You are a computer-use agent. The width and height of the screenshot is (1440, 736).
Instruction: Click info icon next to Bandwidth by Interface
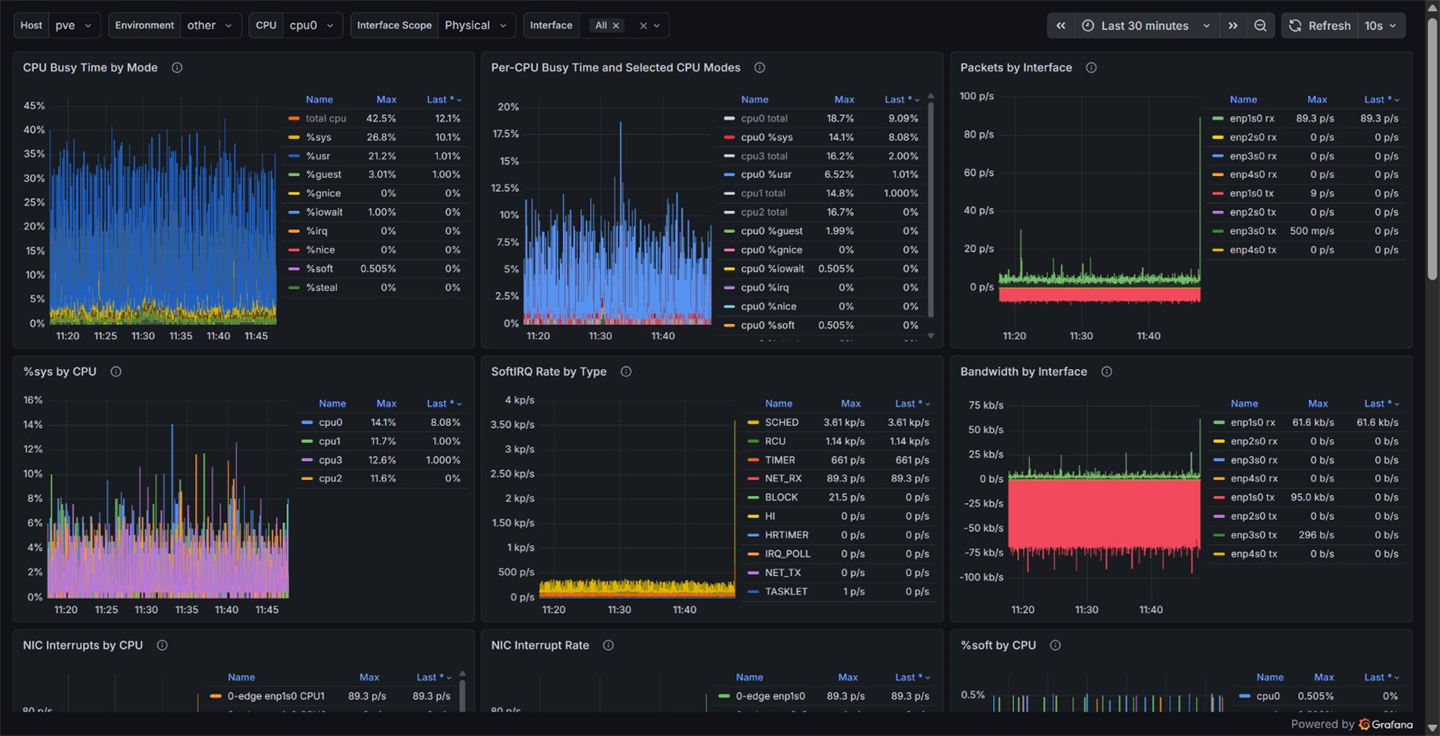tap(1106, 372)
